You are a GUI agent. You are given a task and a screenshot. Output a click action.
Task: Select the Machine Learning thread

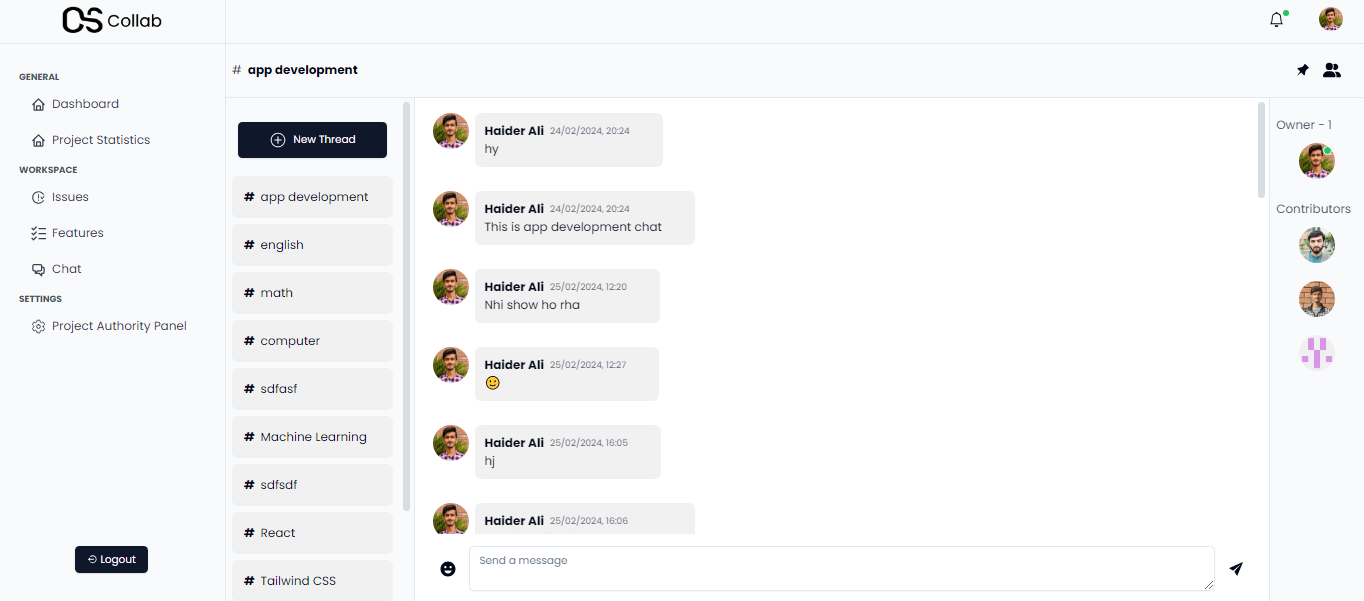313,437
